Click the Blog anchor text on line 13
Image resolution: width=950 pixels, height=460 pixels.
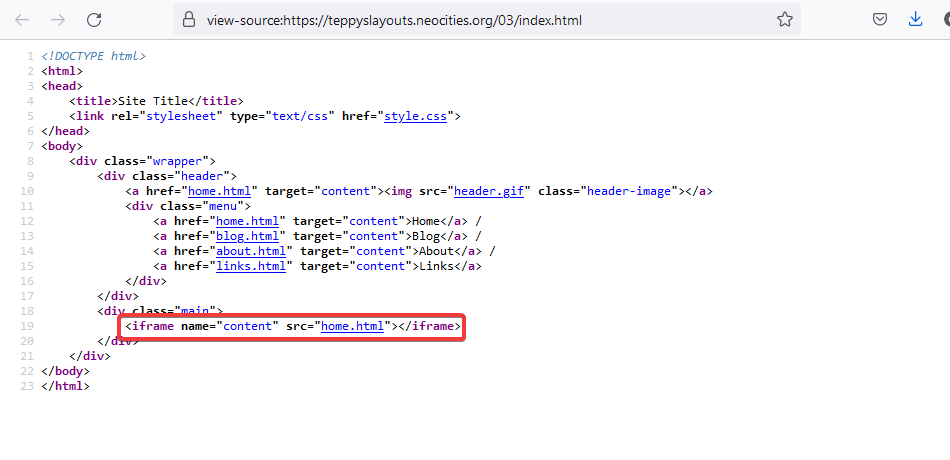coord(425,236)
